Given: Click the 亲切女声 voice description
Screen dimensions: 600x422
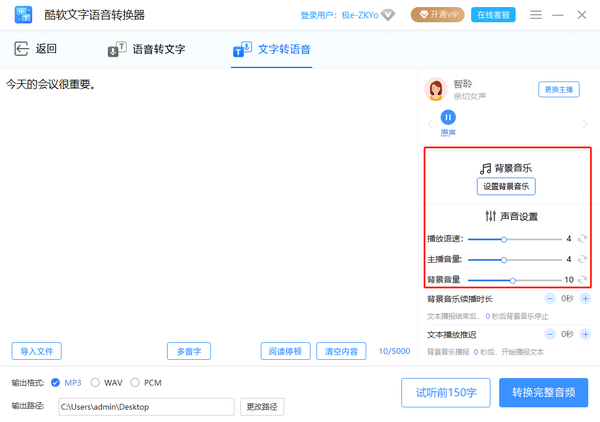Looking at the screenshot, I should (x=469, y=96).
